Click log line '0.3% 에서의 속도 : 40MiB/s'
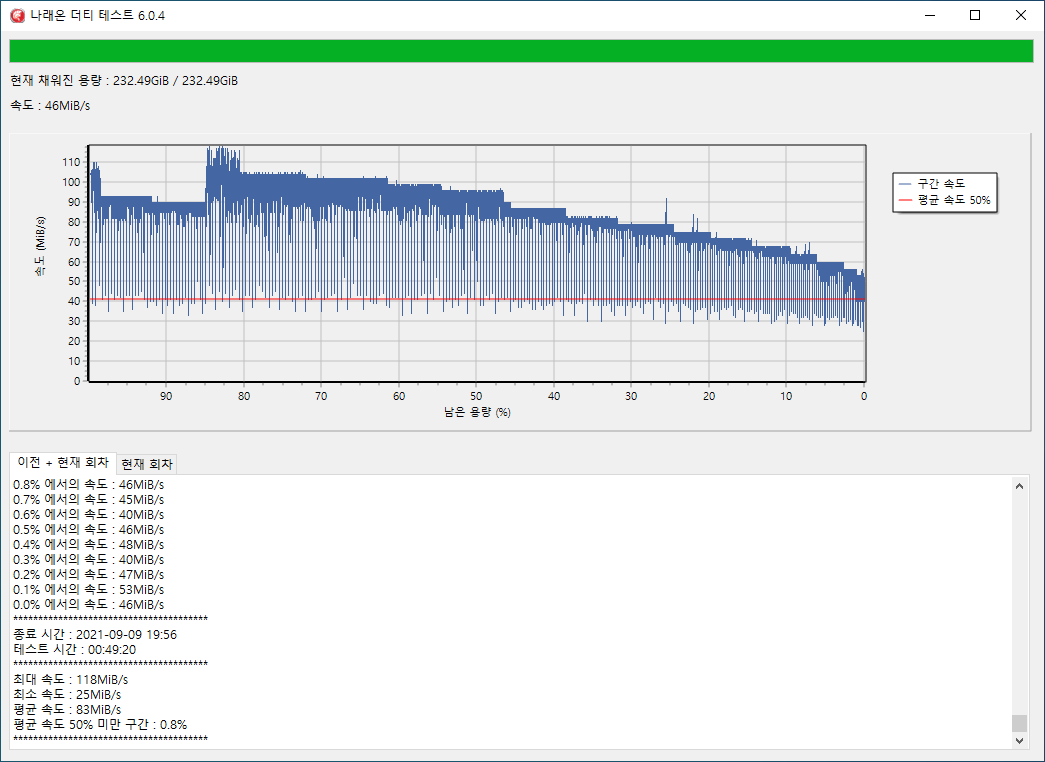Screen dimensions: 1045x762 89,559
